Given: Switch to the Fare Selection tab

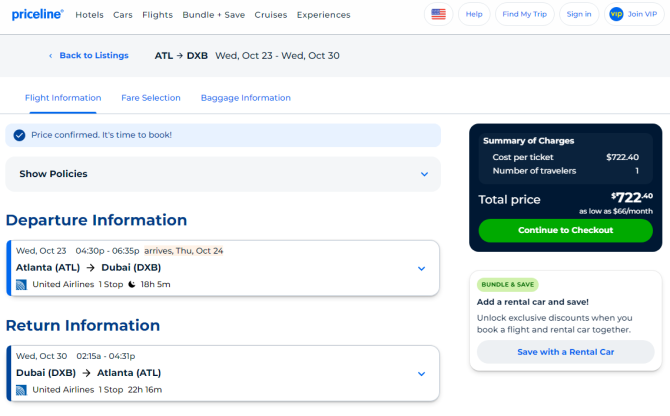Looking at the screenshot, I should (x=151, y=98).
